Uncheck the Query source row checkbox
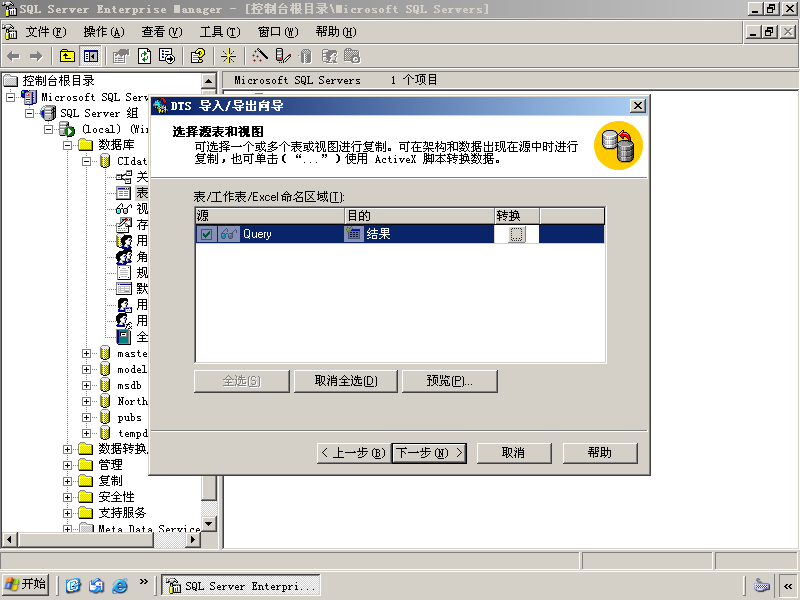This screenshot has width=800, height=600. point(206,234)
